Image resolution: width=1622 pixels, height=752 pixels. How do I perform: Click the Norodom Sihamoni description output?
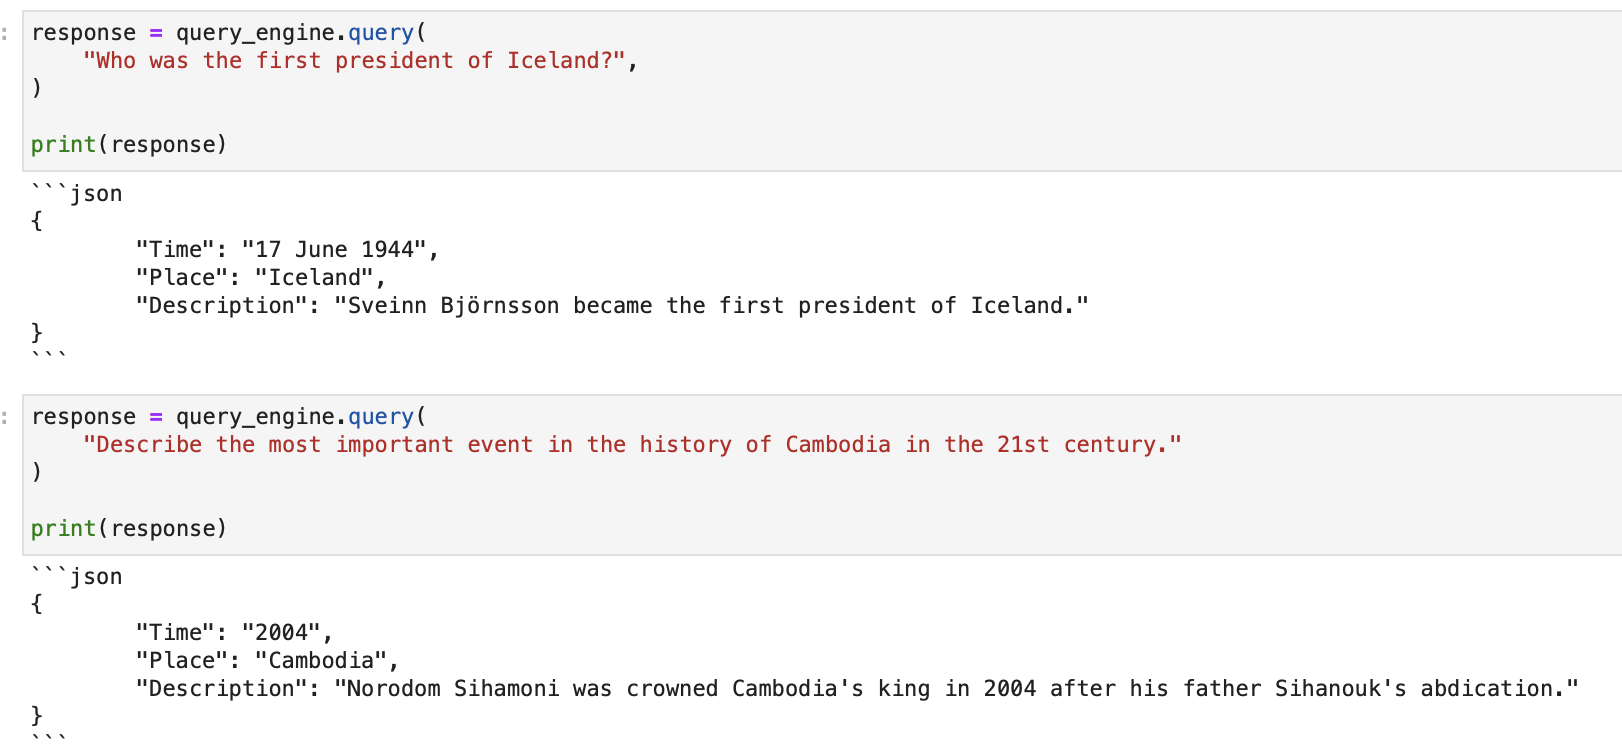point(856,689)
